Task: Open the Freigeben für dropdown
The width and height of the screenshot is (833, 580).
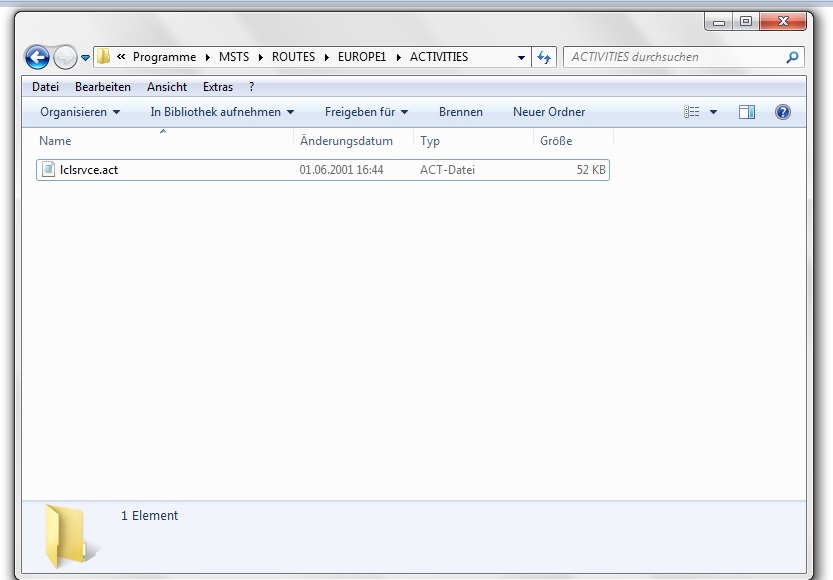Action: pos(366,112)
